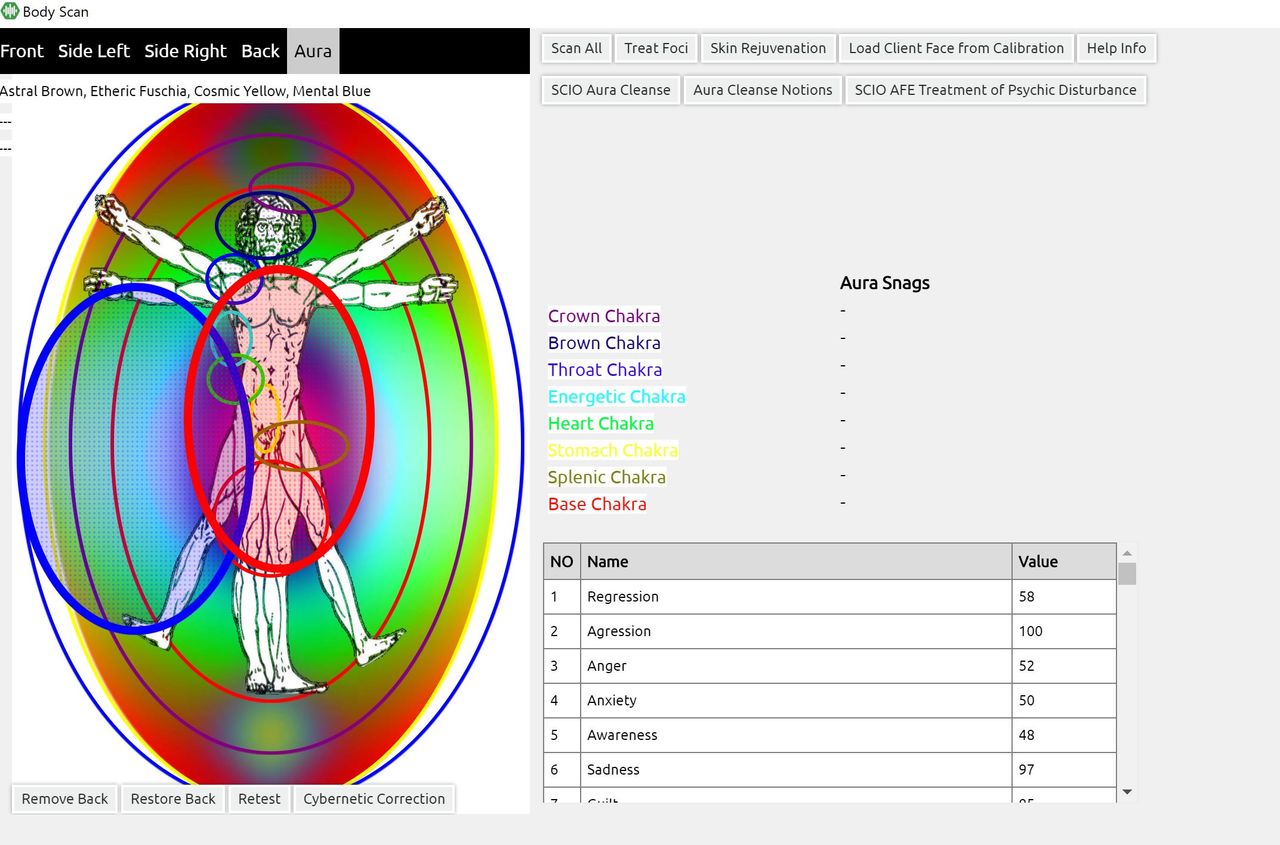Run the SCIO Aura Cleanse
This screenshot has height=845, width=1280.
coord(610,90)
